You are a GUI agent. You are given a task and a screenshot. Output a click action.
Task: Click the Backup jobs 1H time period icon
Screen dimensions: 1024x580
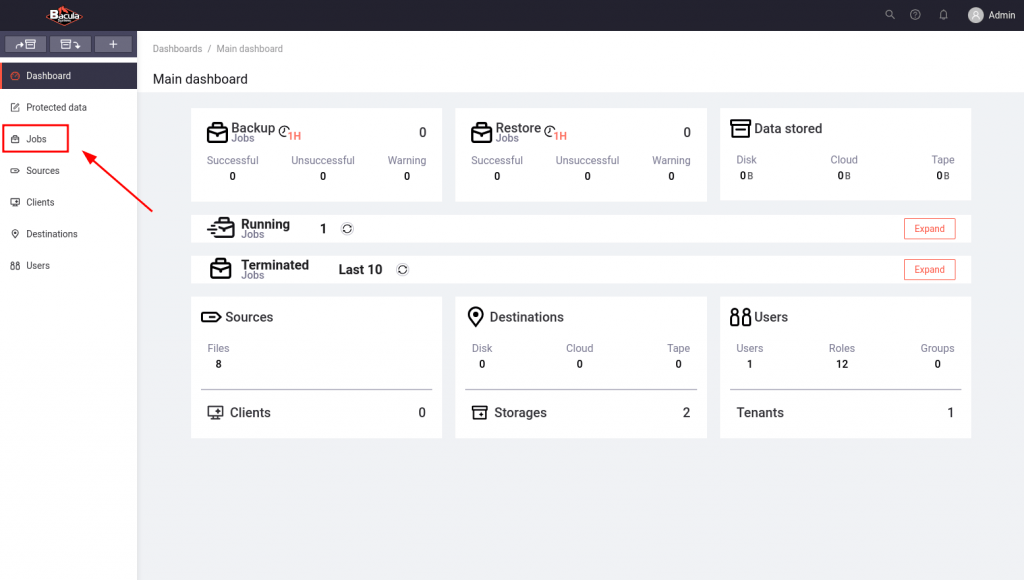[289, 133]
